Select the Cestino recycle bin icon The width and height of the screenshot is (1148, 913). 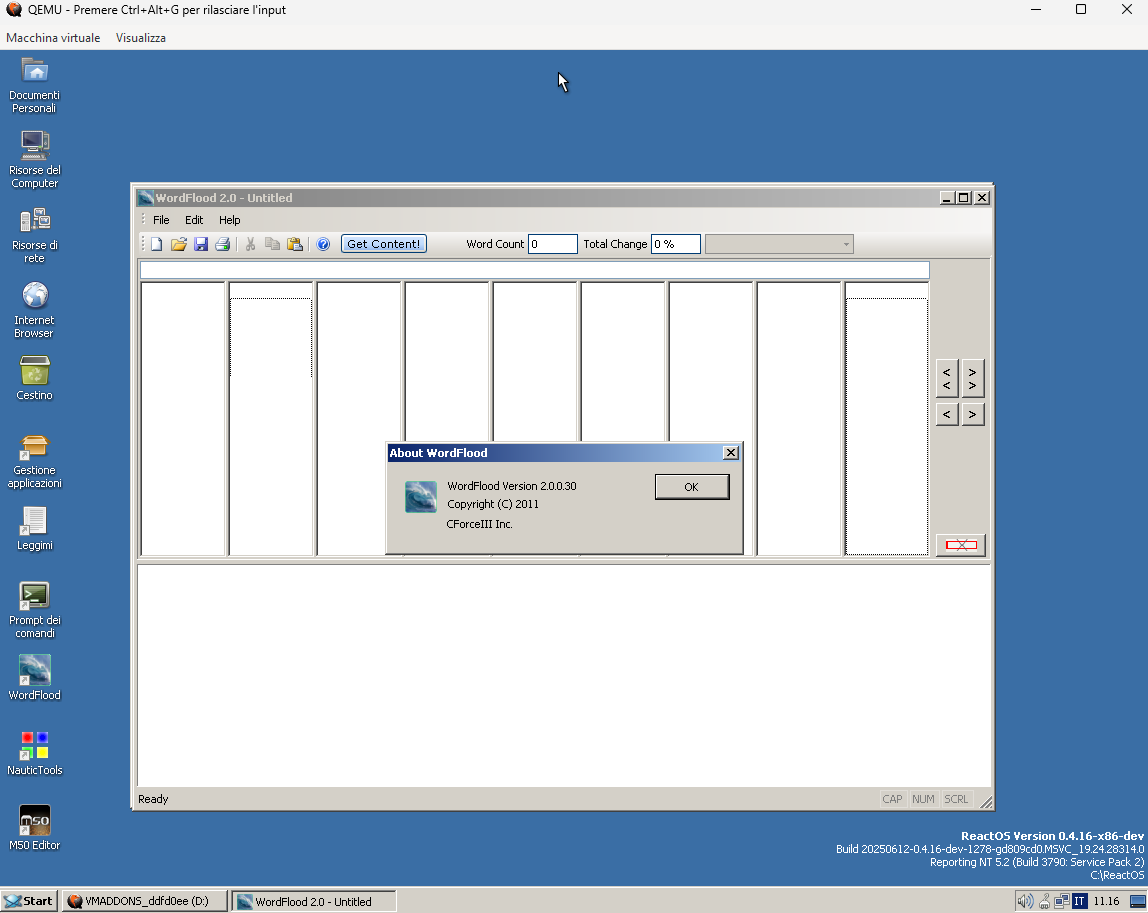coord(34,378)
